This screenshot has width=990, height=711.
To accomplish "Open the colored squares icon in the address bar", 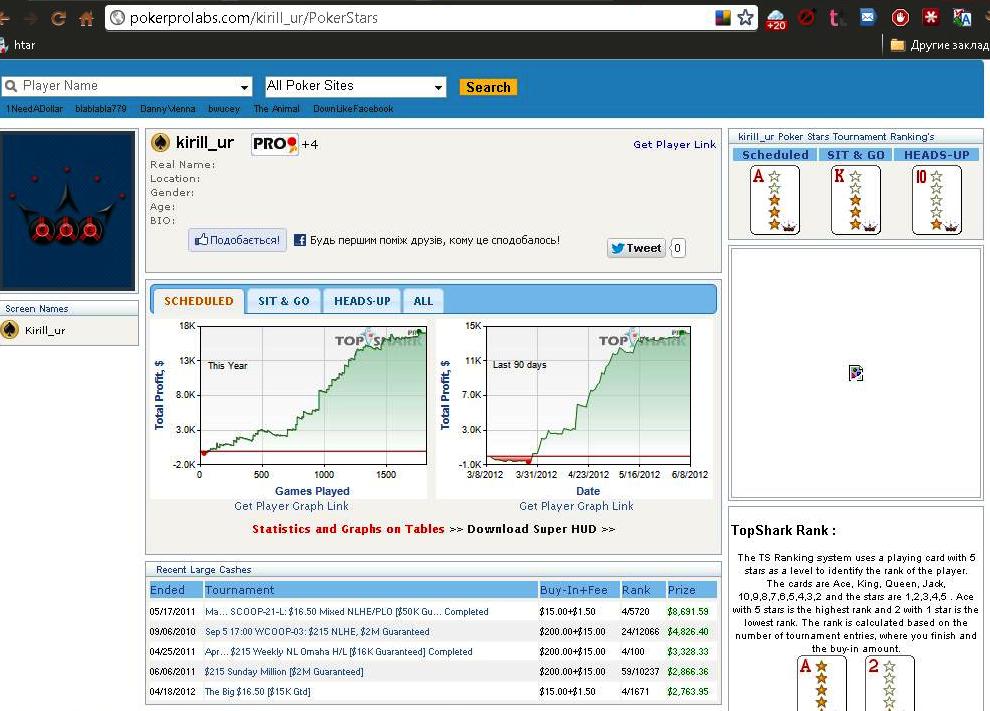I will pos(723,18).
